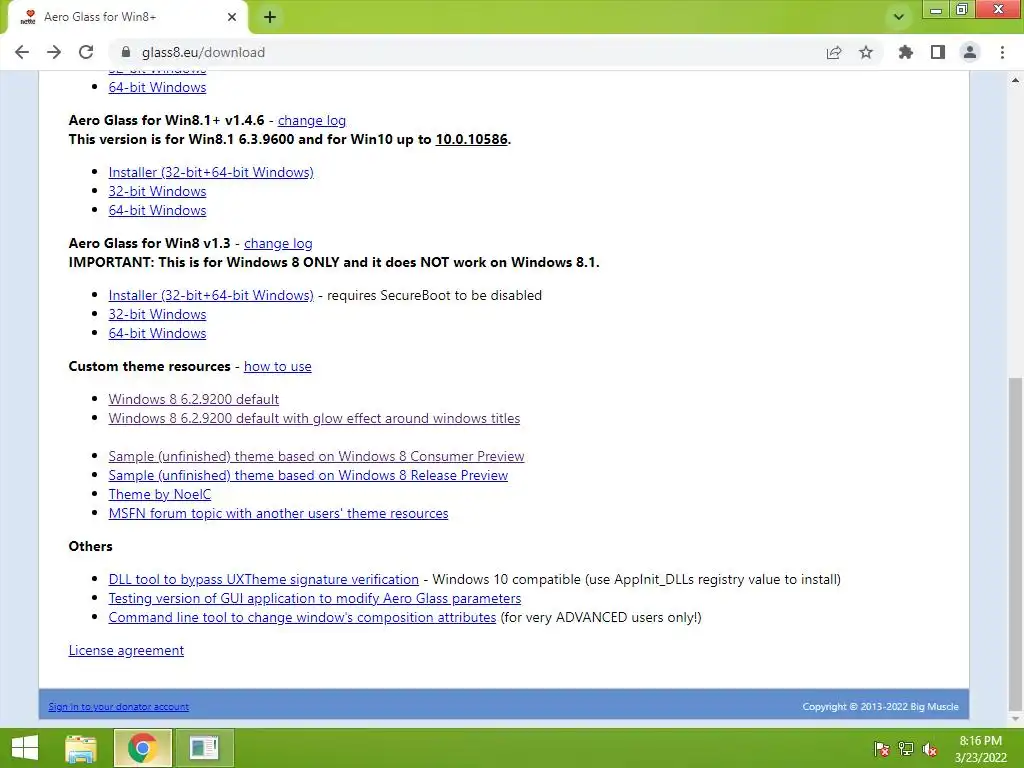Sign in to your donator account
Image resolution: width=1024 pixels, height=768 pixels.
[x=118, y=707]
